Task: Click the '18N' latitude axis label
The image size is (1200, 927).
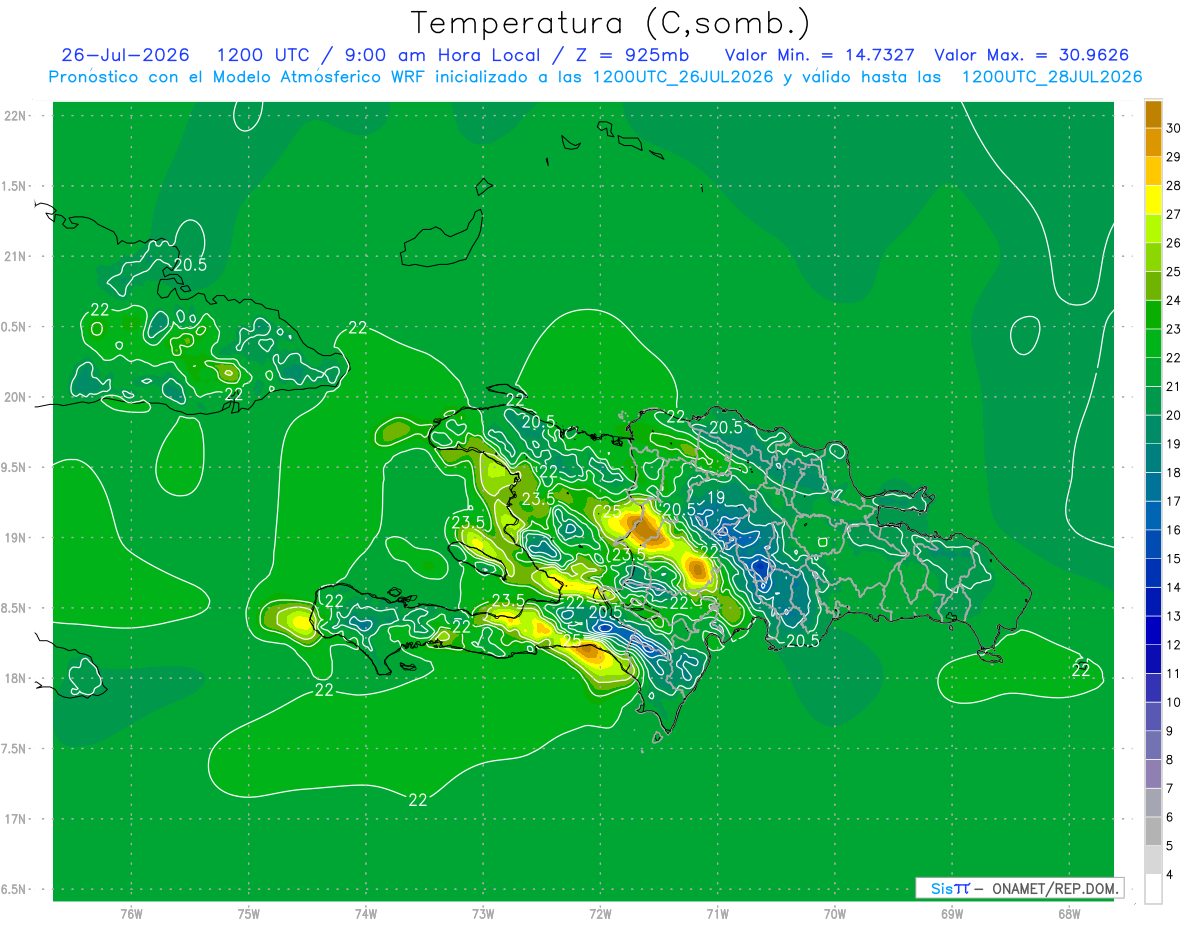Action: pos(16,678)
